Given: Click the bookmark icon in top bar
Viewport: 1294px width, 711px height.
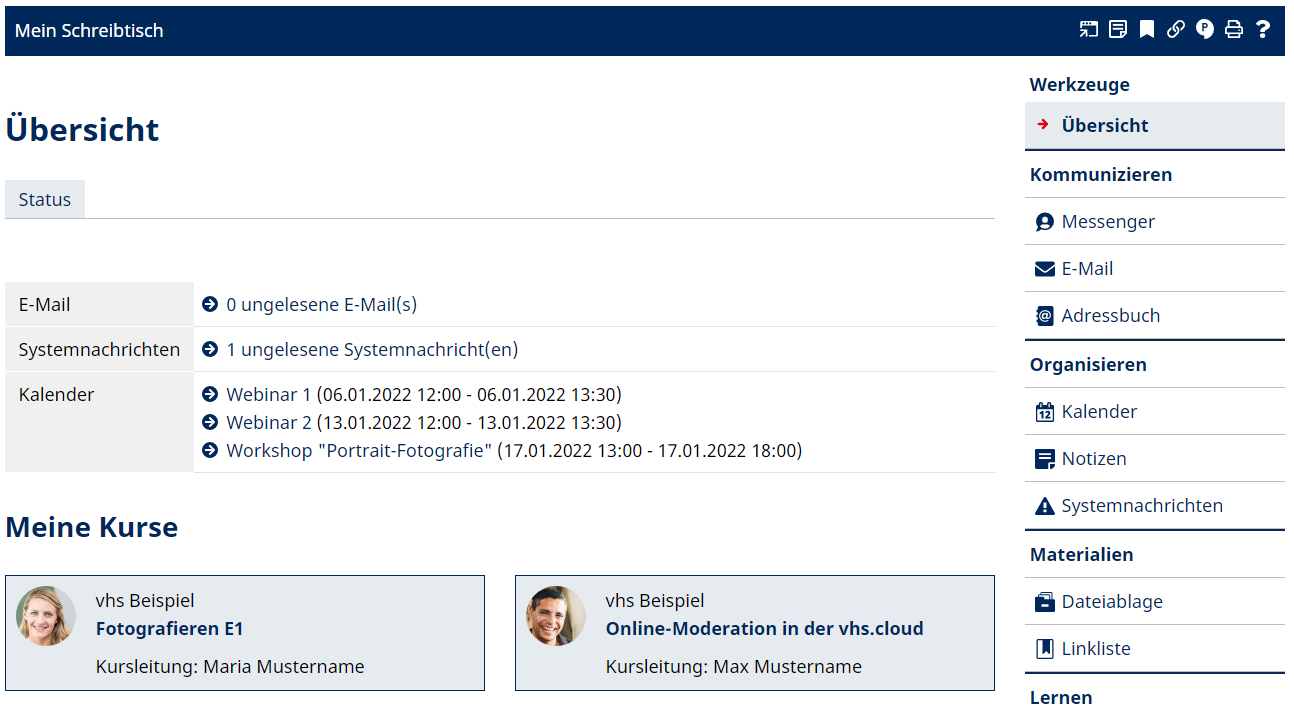Looking at the screenshot, I should (1147, 30).
